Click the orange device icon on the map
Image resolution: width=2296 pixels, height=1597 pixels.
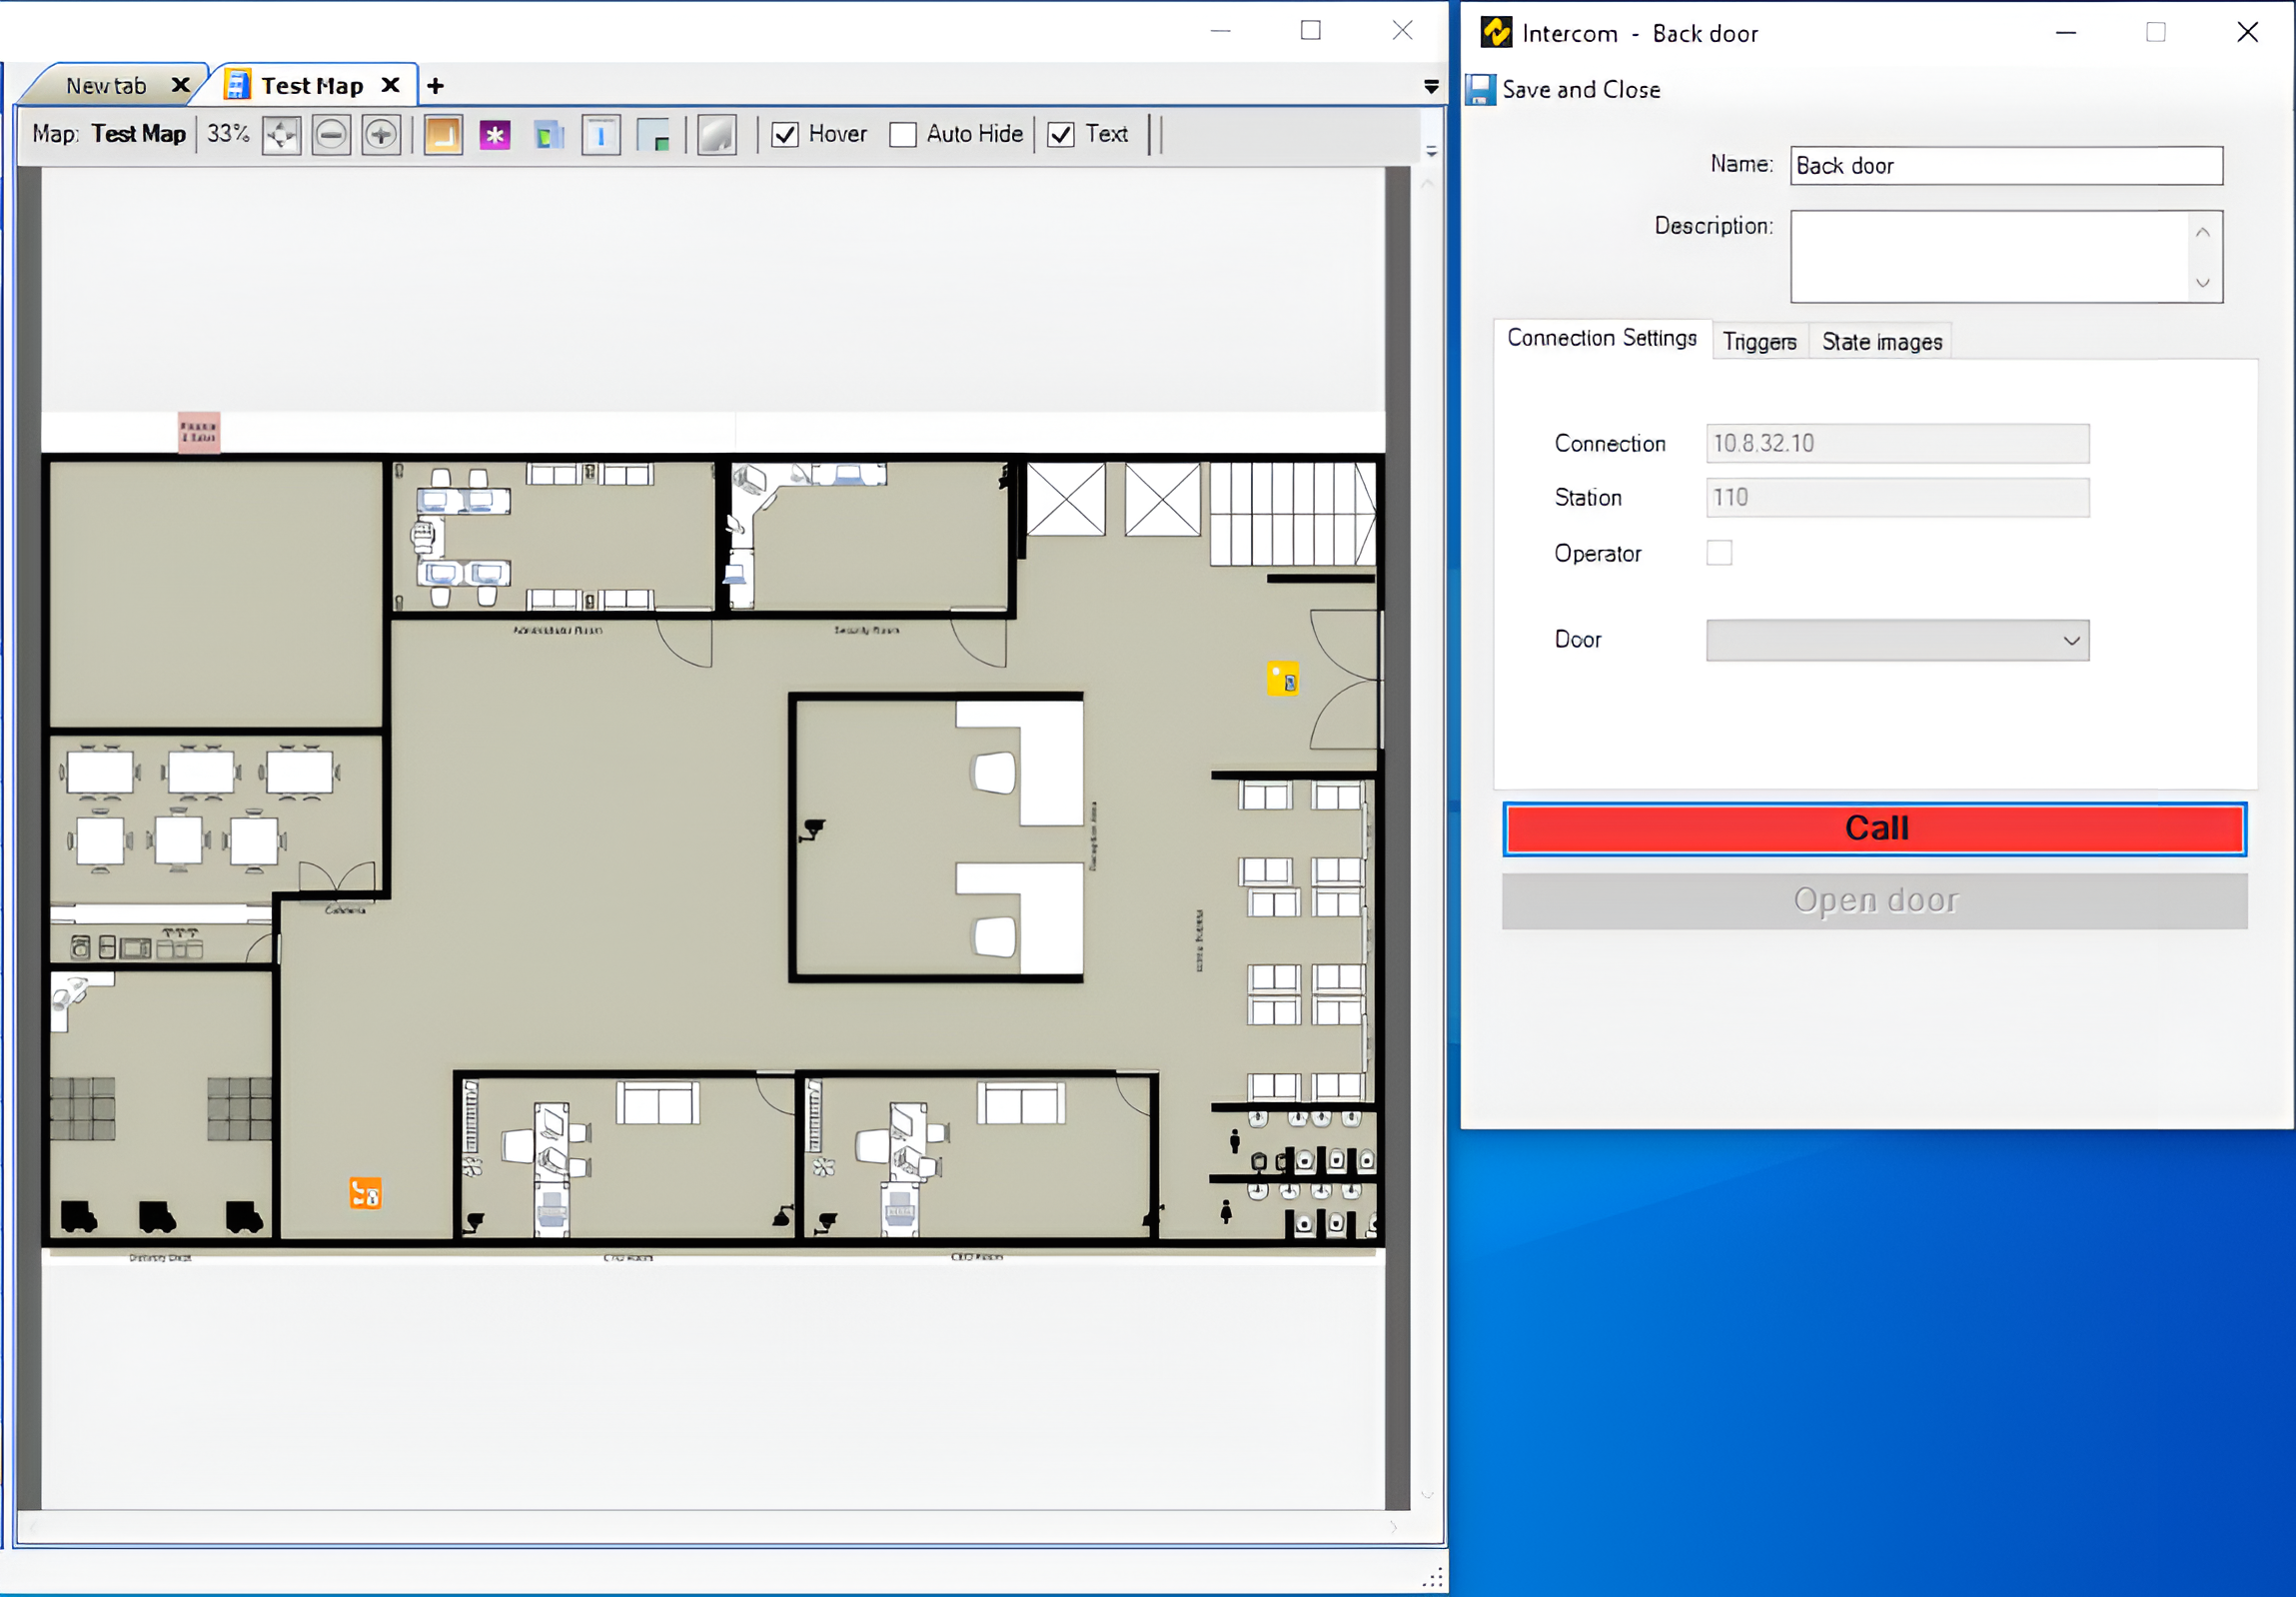coord(365,1192)
